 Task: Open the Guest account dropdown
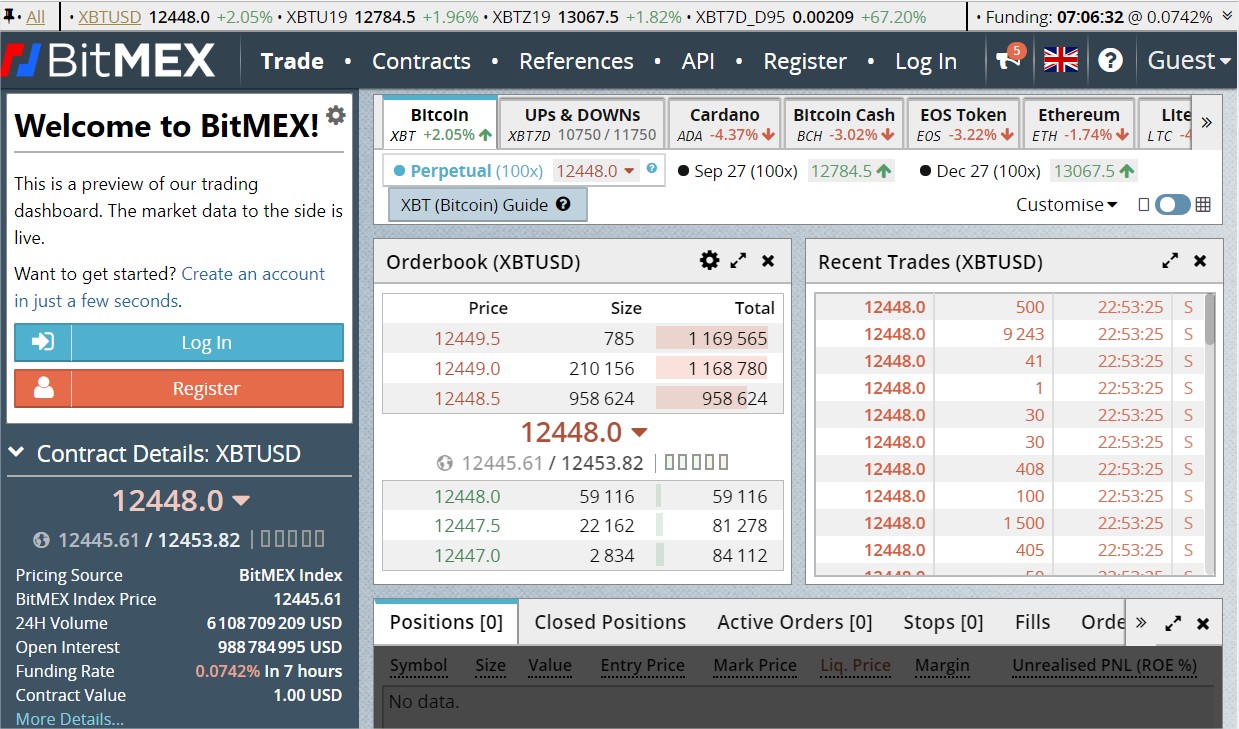1189,60
